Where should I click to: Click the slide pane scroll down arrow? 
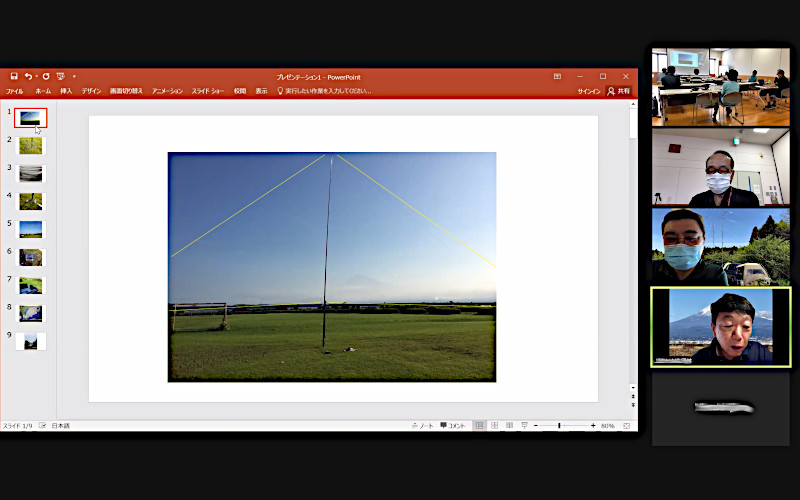click(x=633, y=388)
